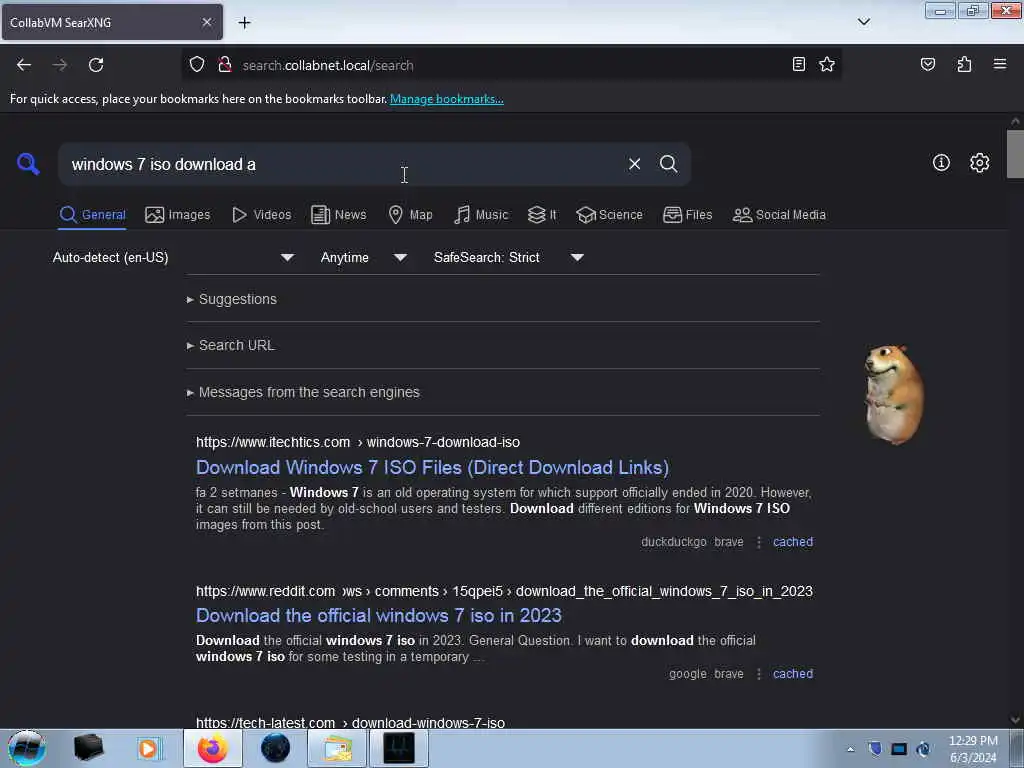Screen dimensions: 1024x768
Task: Open the file explorer taskbar icon
Action: (338, 748)
